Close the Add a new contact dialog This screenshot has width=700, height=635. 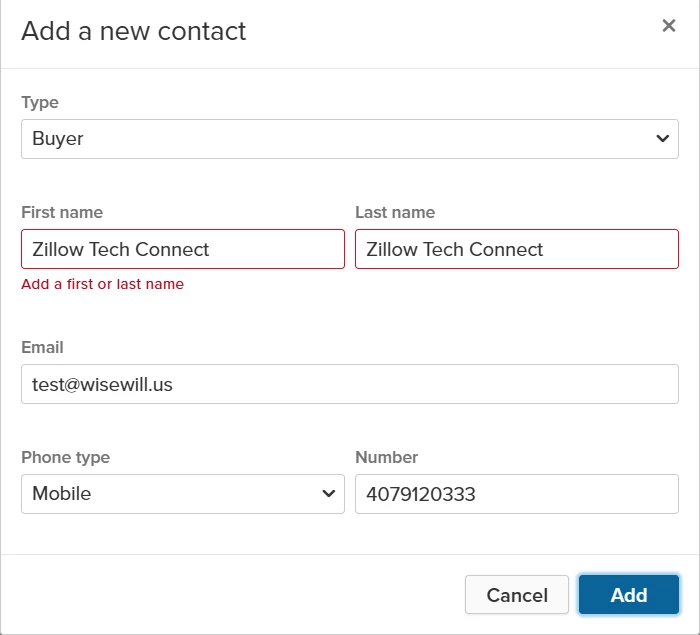point(668,25)
